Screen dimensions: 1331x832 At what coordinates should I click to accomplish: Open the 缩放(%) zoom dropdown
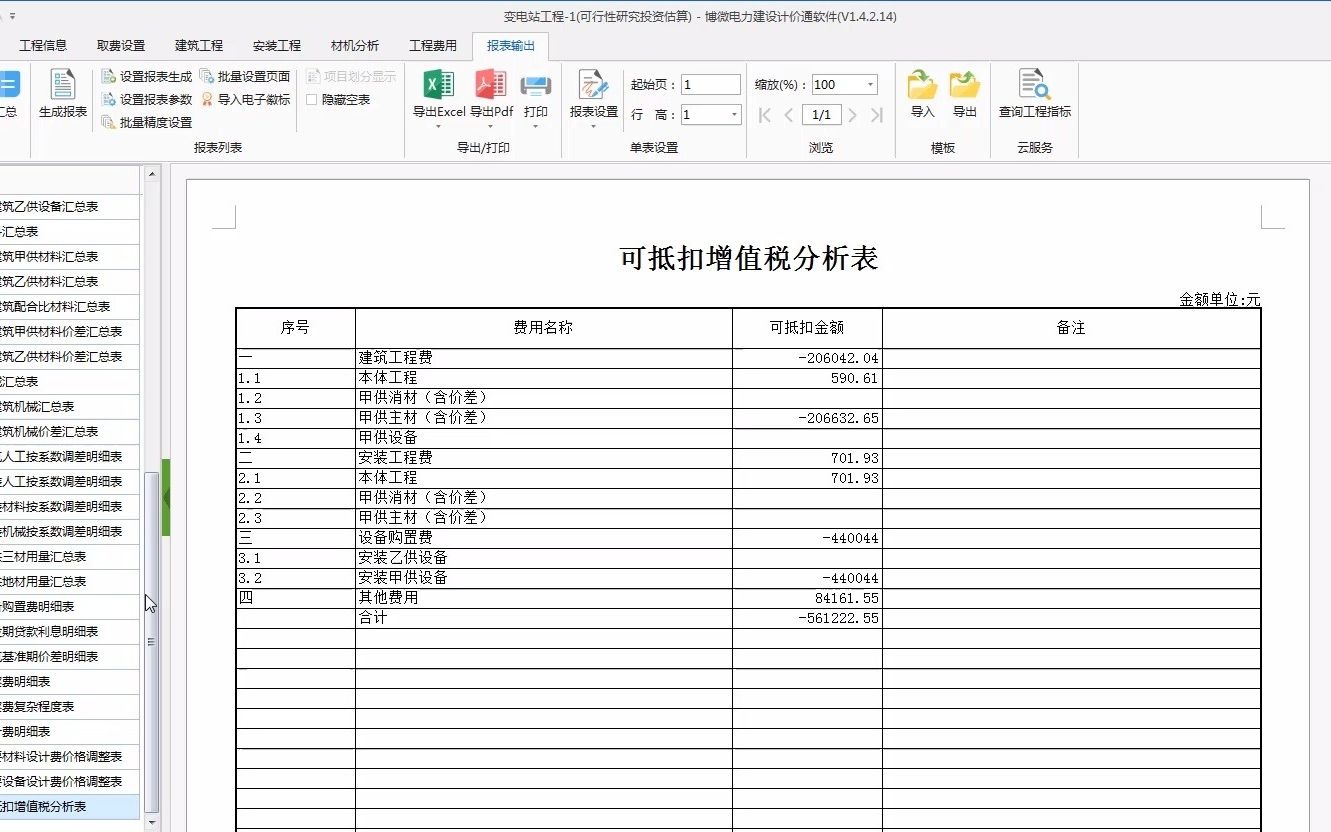click(869, 84)
